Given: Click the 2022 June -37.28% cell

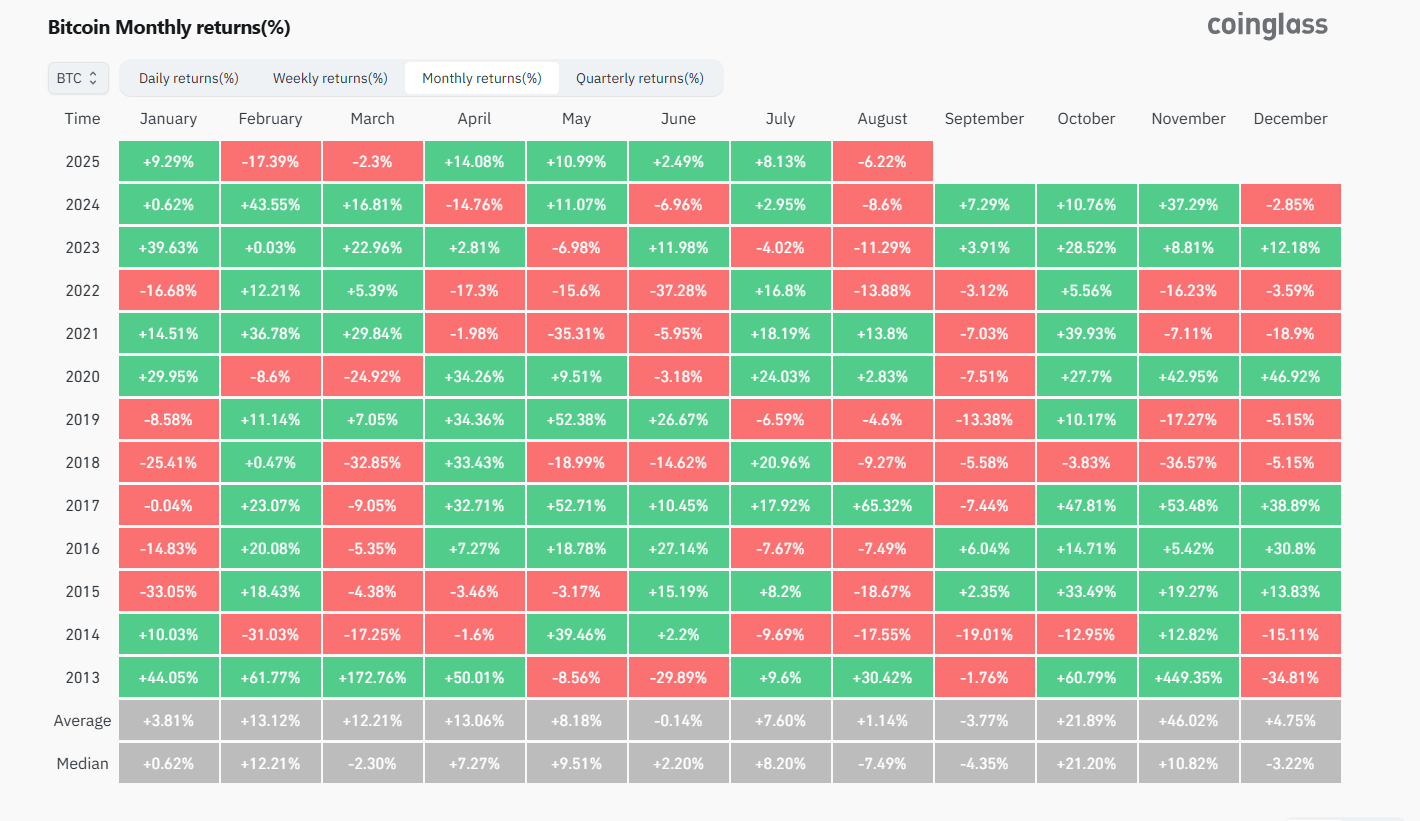Looking at the screenshot, I should click(678, 290).
